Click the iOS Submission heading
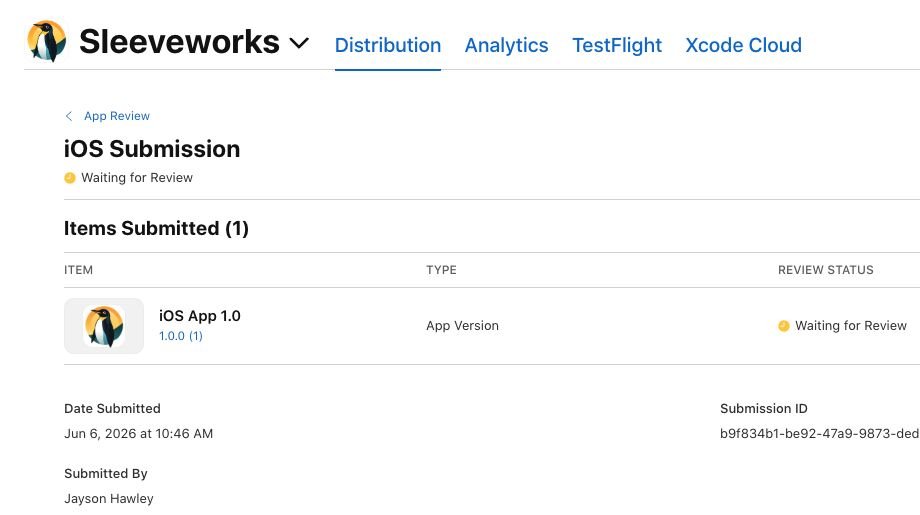The height and width of the screenshot is (515, 920). click(x=152, y=149)
